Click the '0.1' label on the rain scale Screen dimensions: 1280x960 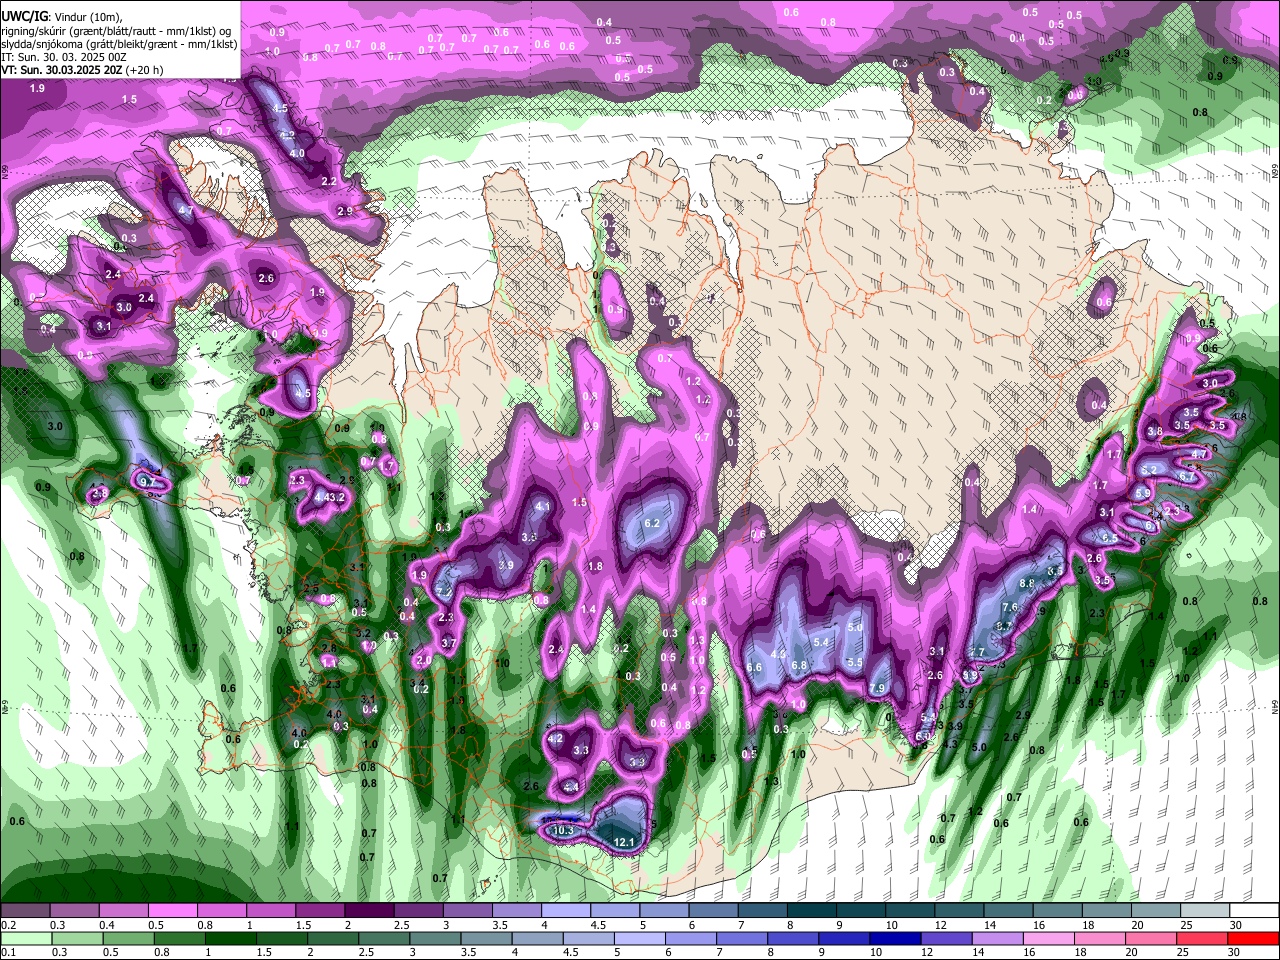click(x=8, y=952)
